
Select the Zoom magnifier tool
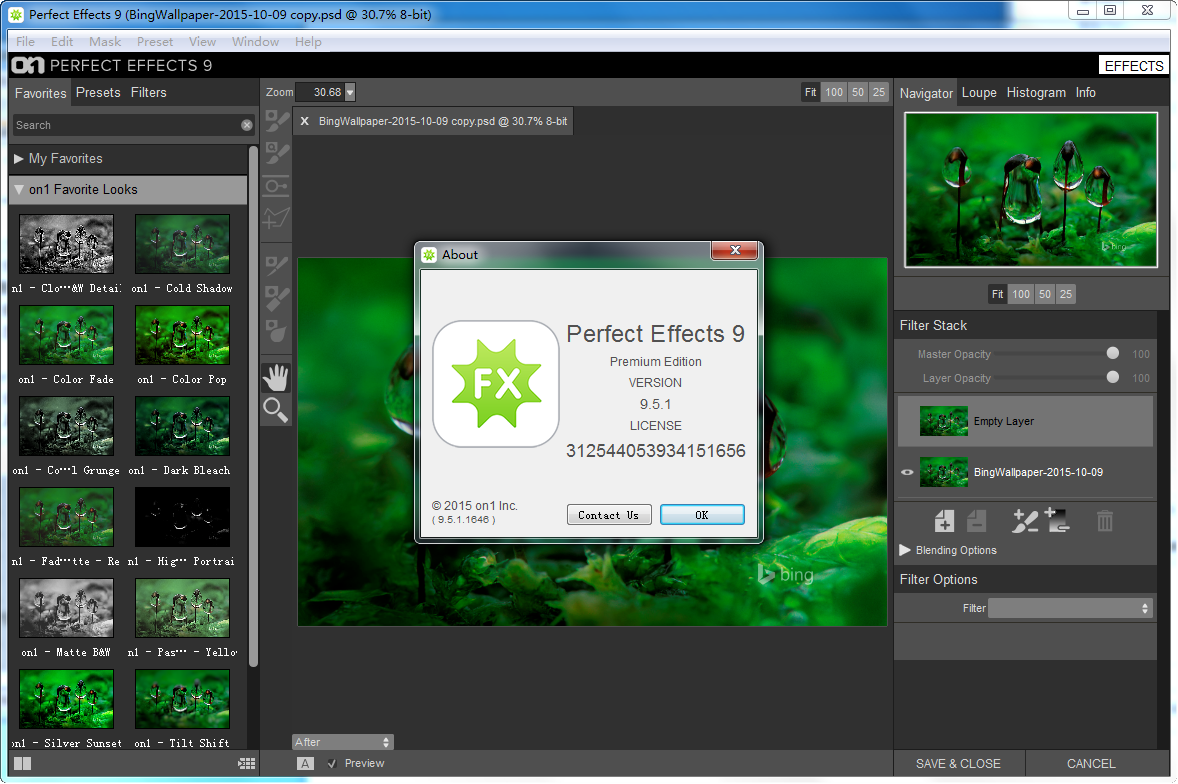275,409
